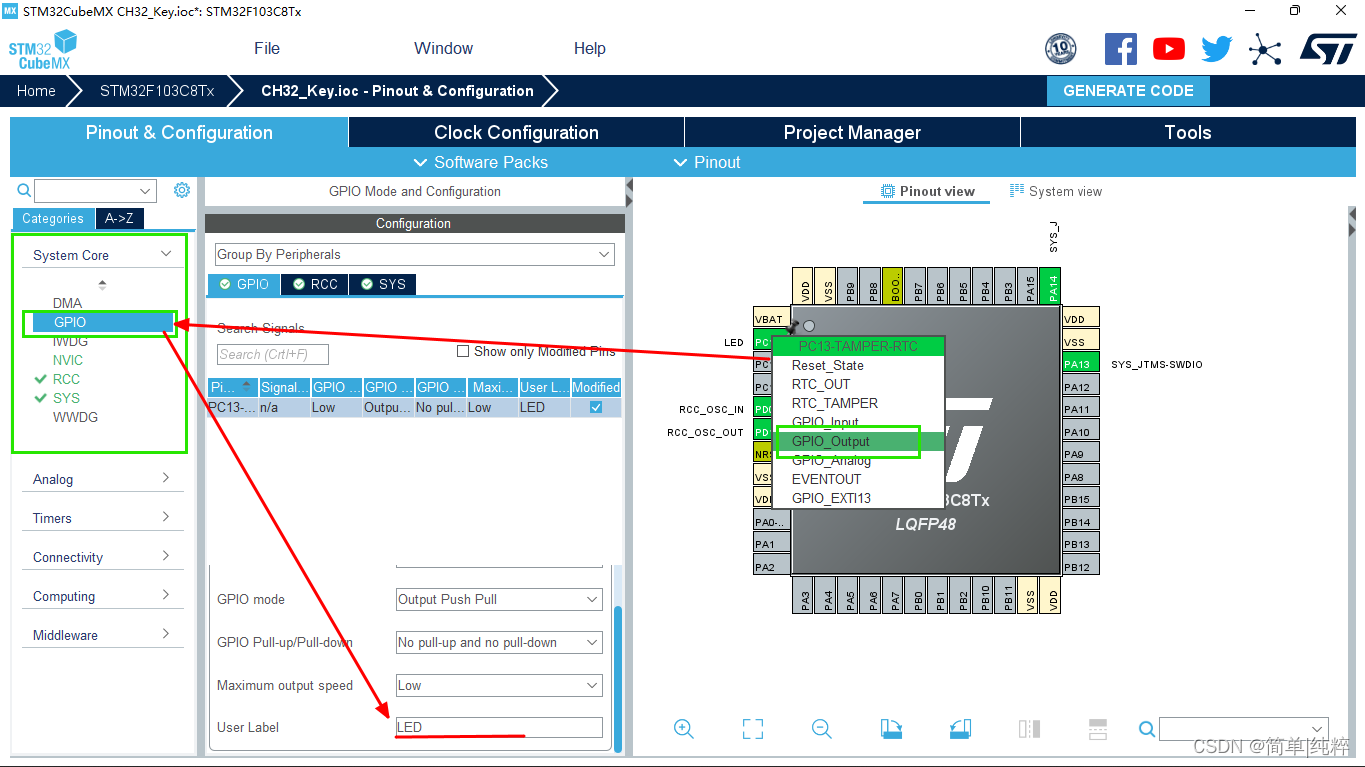The width and height of the screenshot is (1365, 767).
Task: Rotate the chip counter-clockwise
Action: click(x=960, y=729)
